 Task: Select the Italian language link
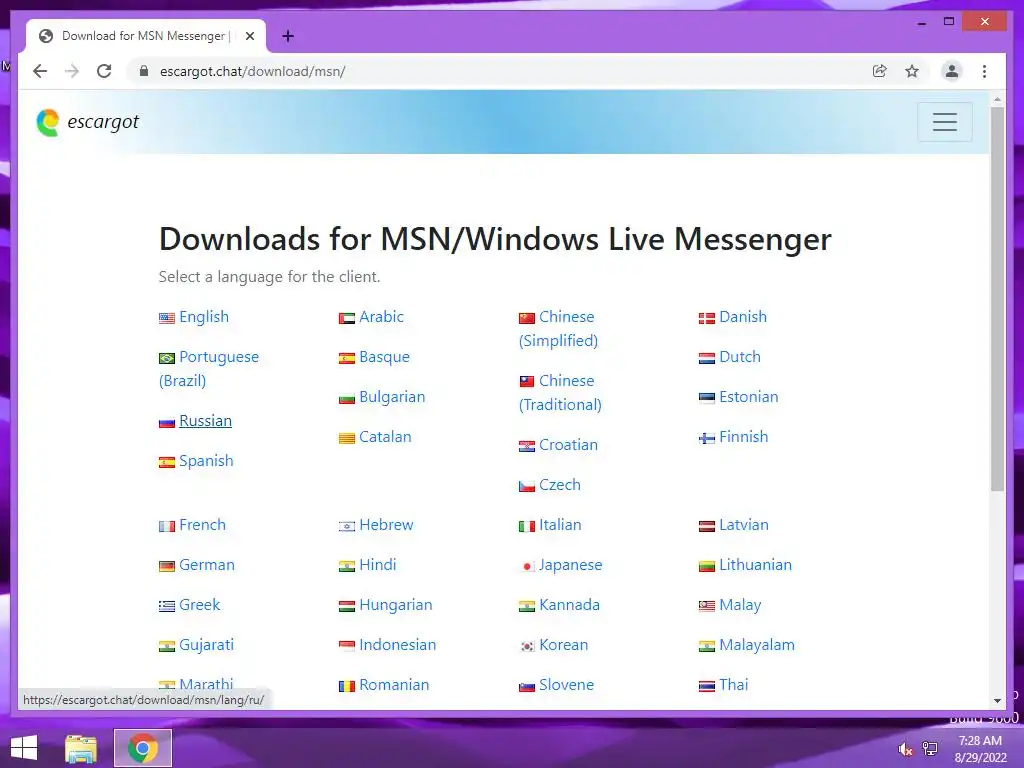(x=560, y=524)
